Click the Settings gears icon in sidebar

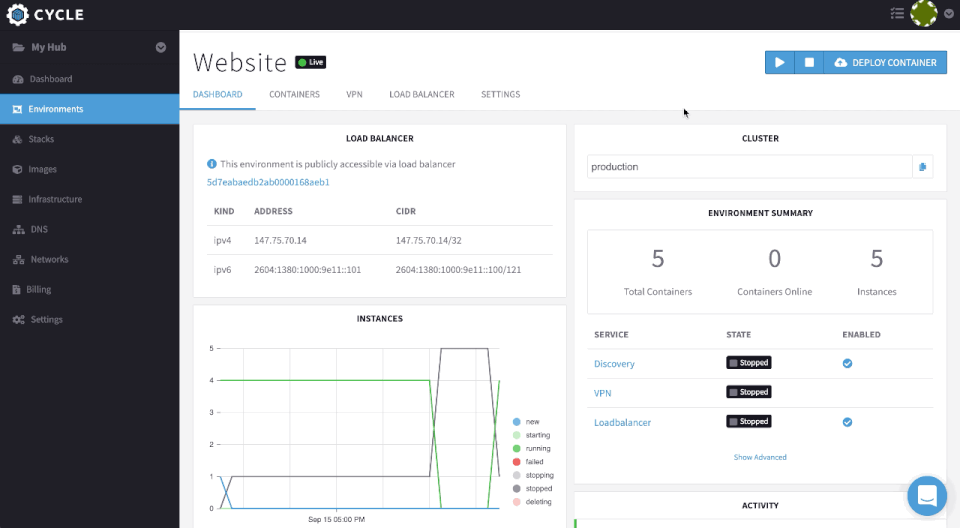click(18, 319)
